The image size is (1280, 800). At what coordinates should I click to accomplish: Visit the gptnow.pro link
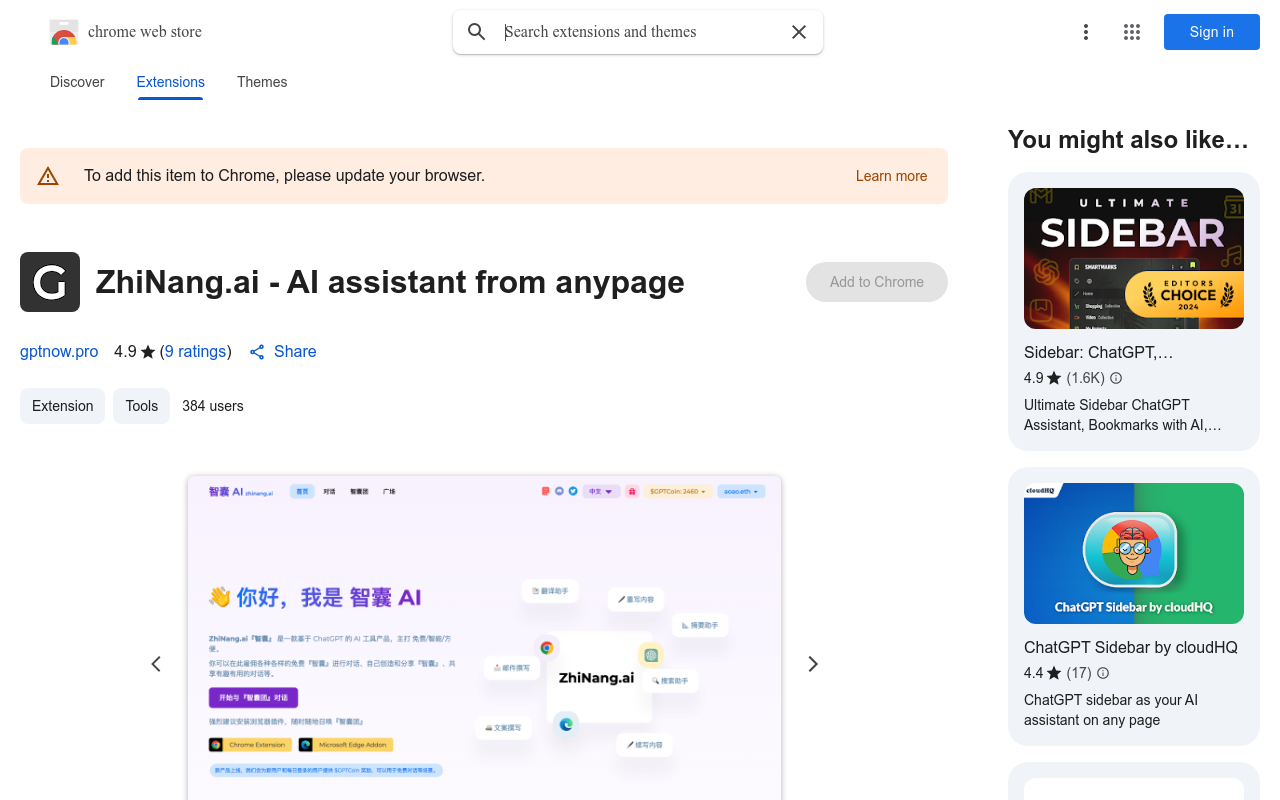pos(59,352)
